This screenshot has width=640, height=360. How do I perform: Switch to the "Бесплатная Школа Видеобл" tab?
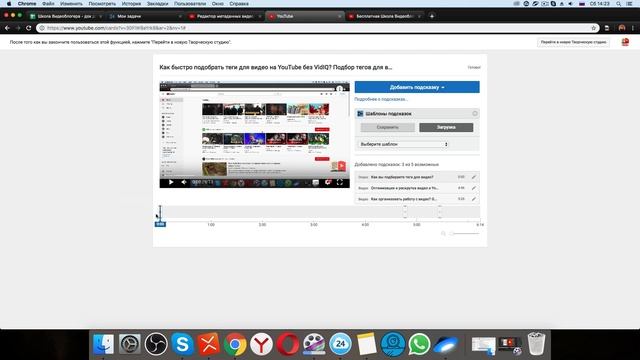point(384,16)
